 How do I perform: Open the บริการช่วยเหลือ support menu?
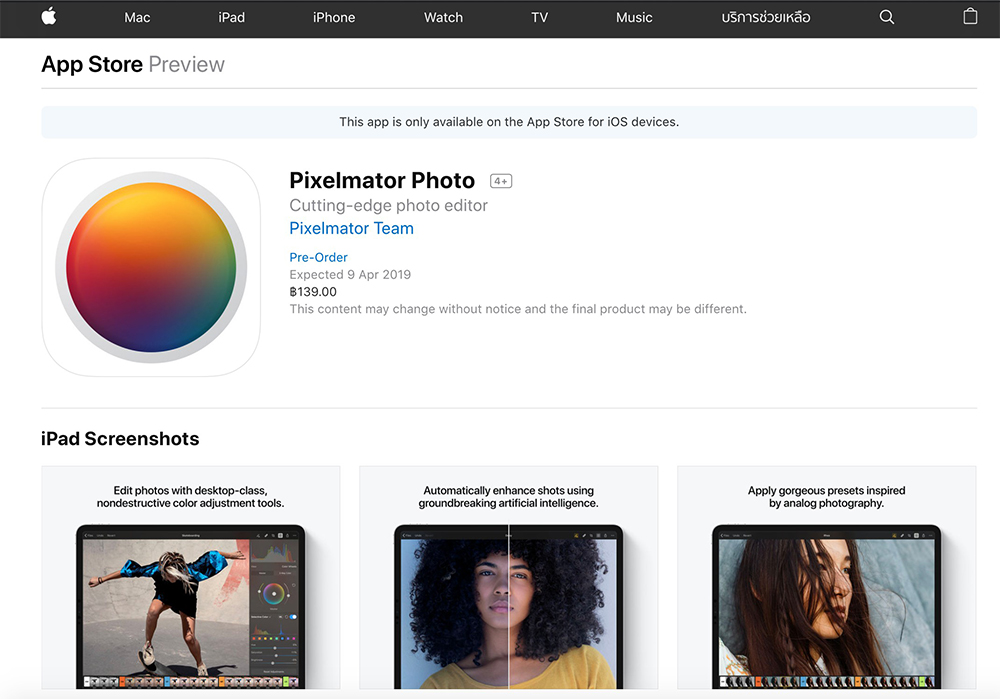click(x=765, y=17)
